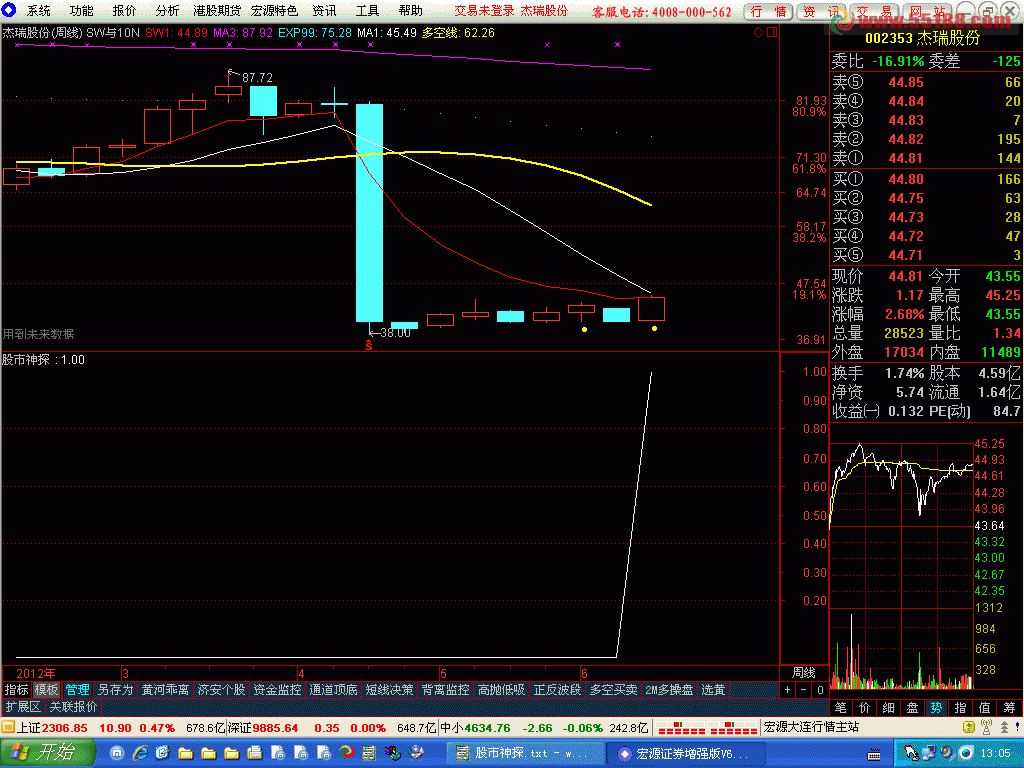Select the 济安个股 indicator tab

click(x=221, y=690)
